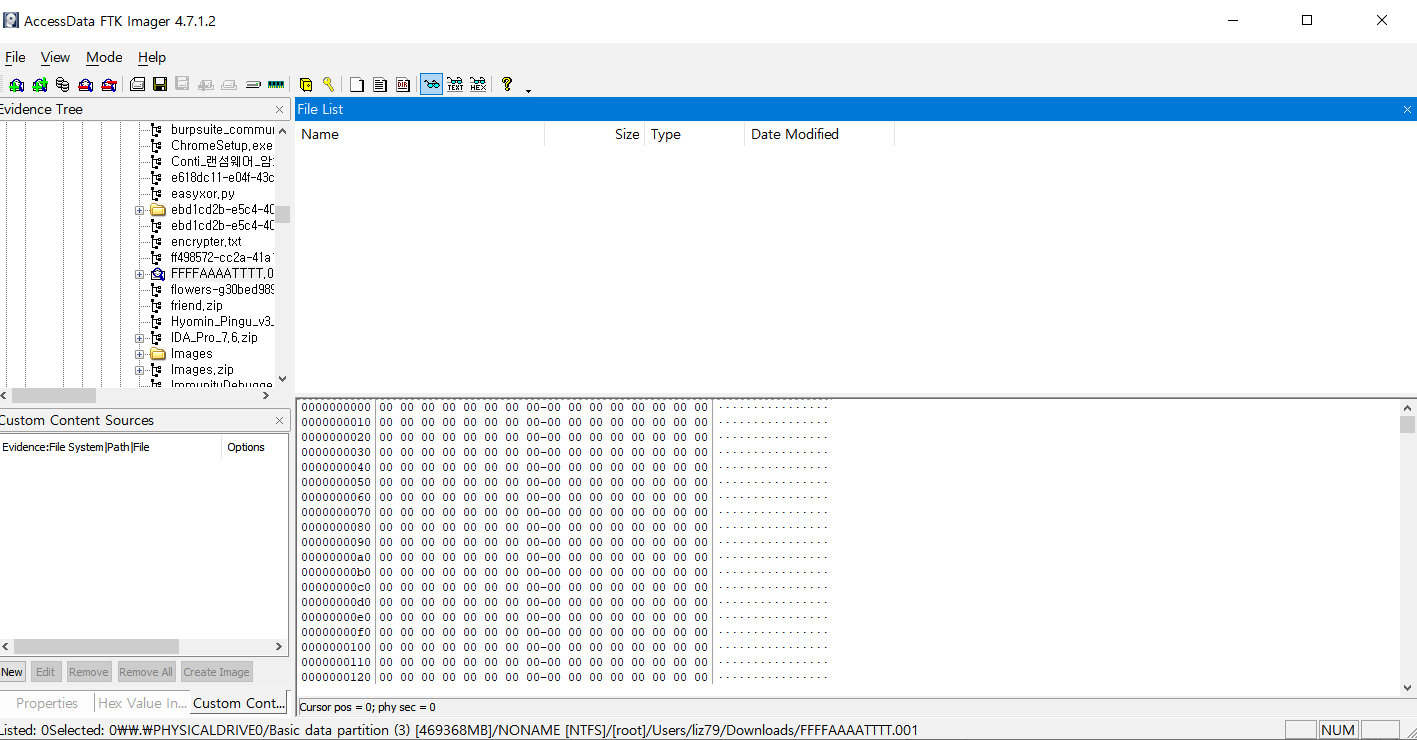Image resolution: width=1417 pixels, height=740 pixels.
Task: Click the NUM status bar indicator
Action: click(x=1338, y=730)
